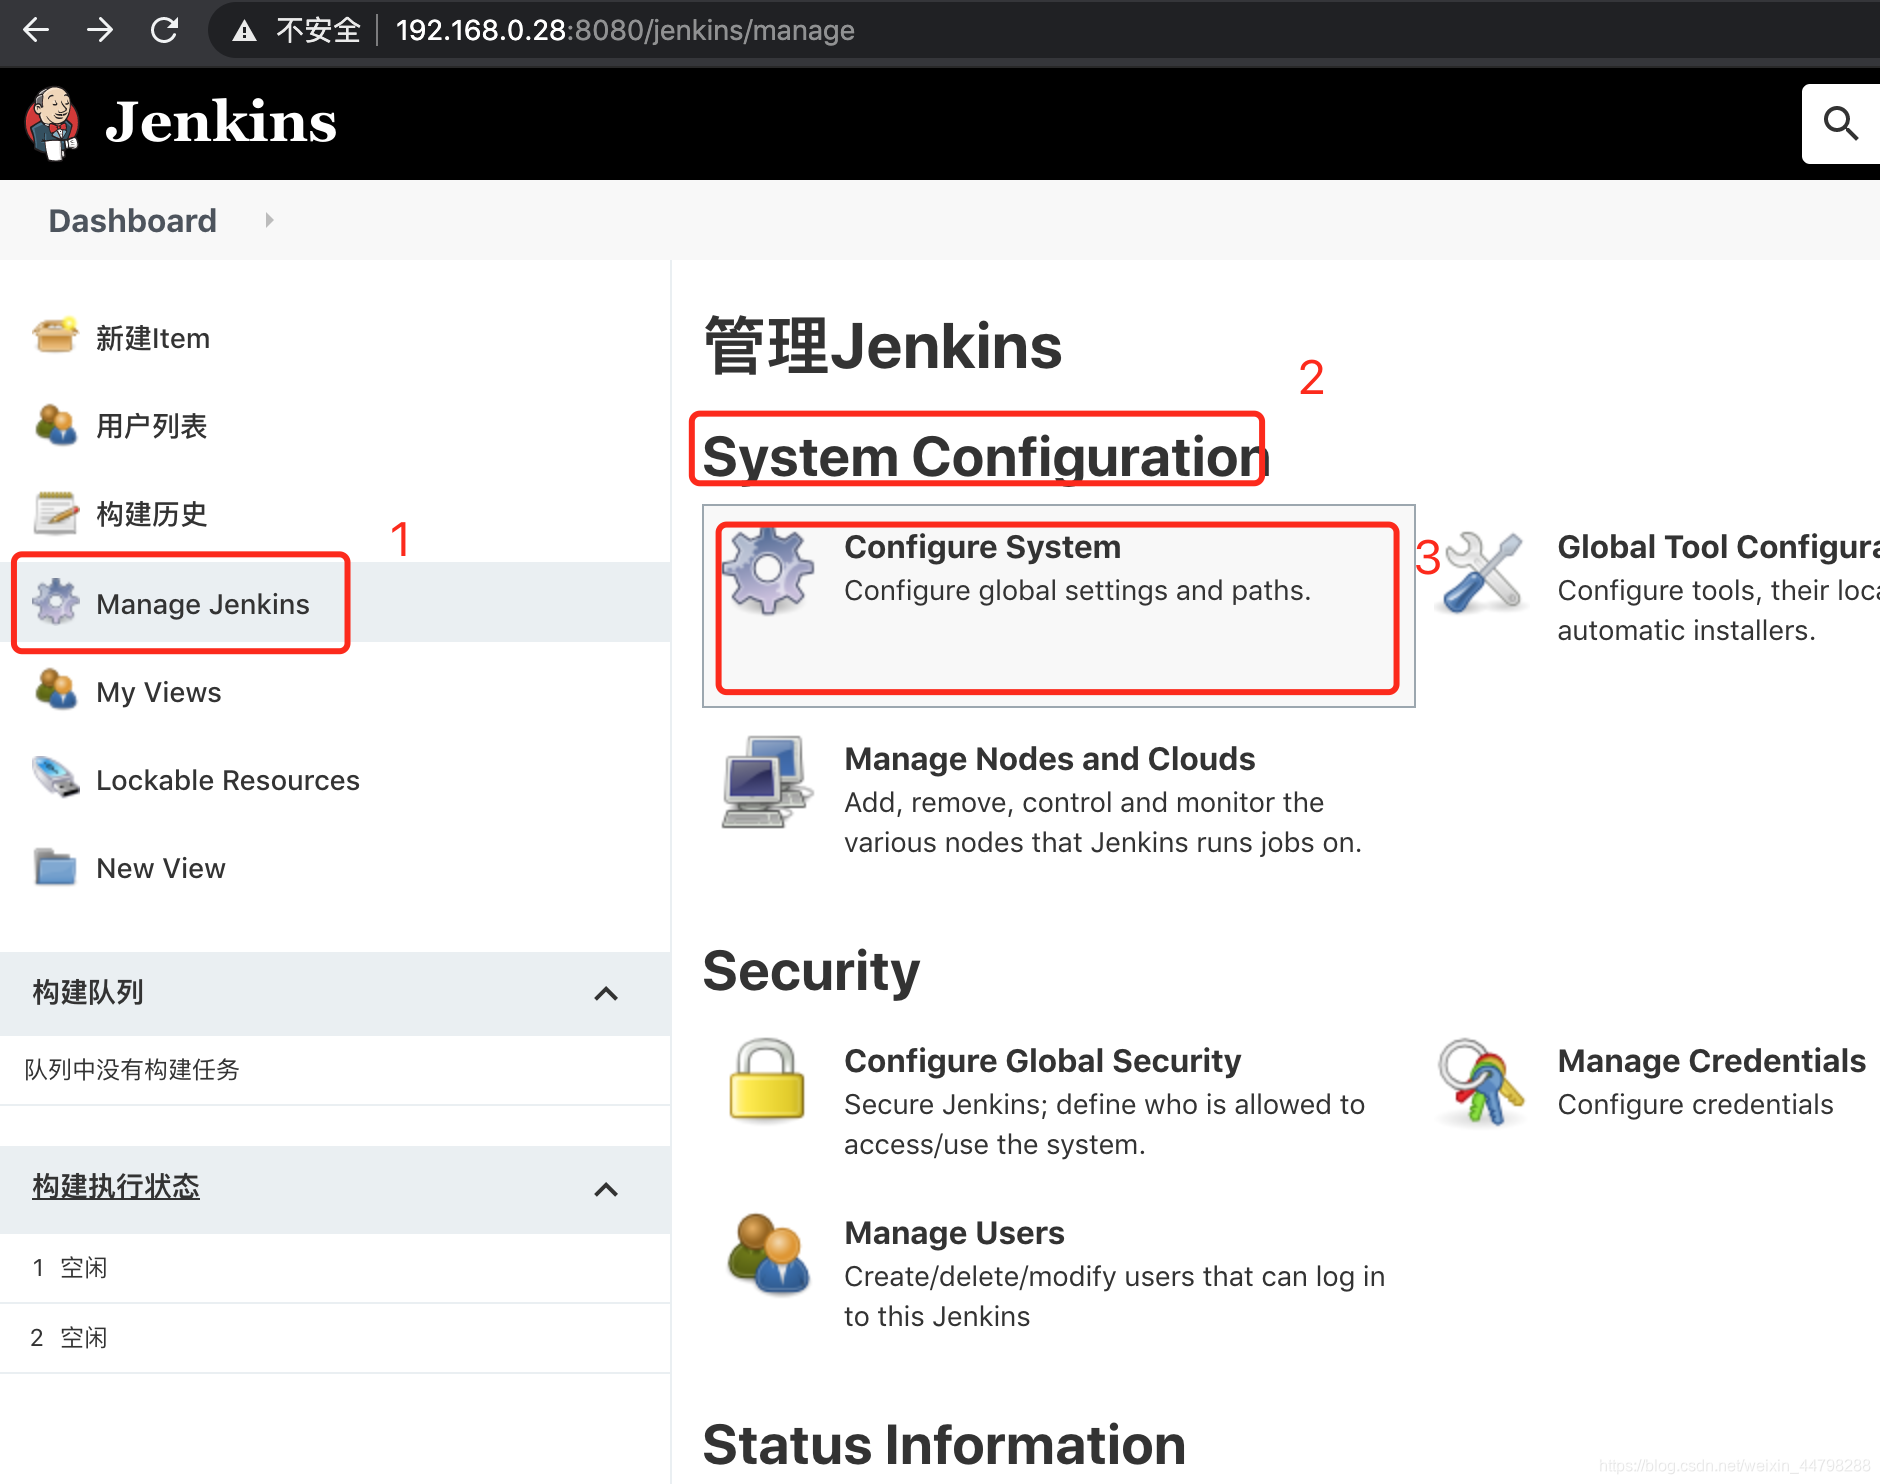Click the Manage Users people icon
The image size is (1880, 1484).
pos(767,1254)
